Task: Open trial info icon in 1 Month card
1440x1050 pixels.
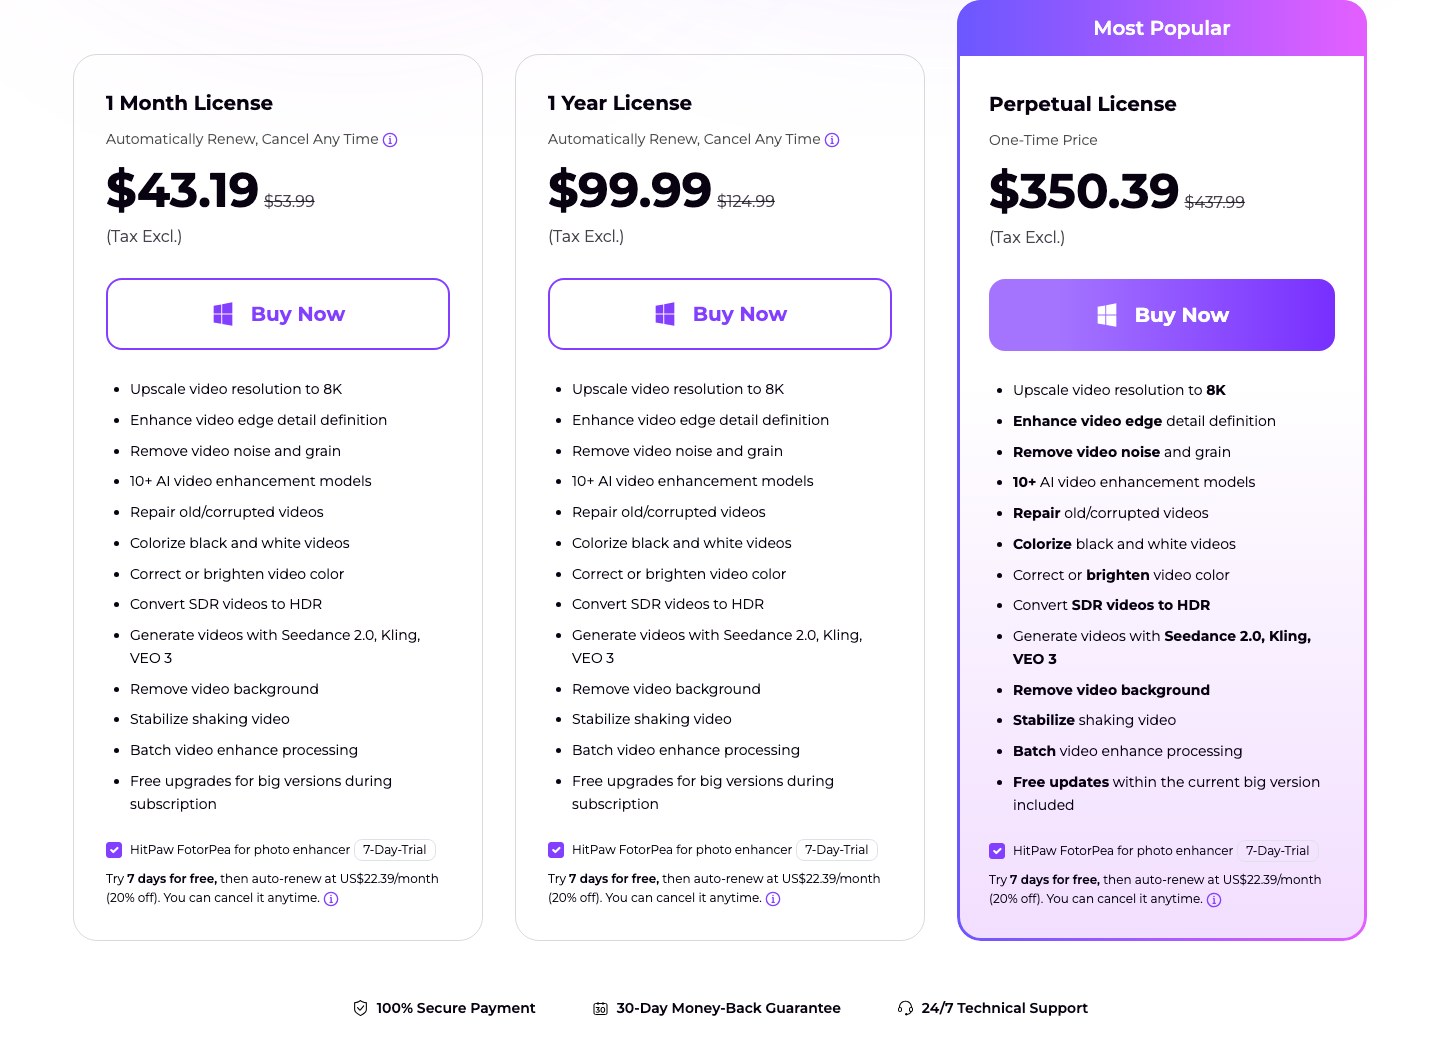Action: (331, 899)
